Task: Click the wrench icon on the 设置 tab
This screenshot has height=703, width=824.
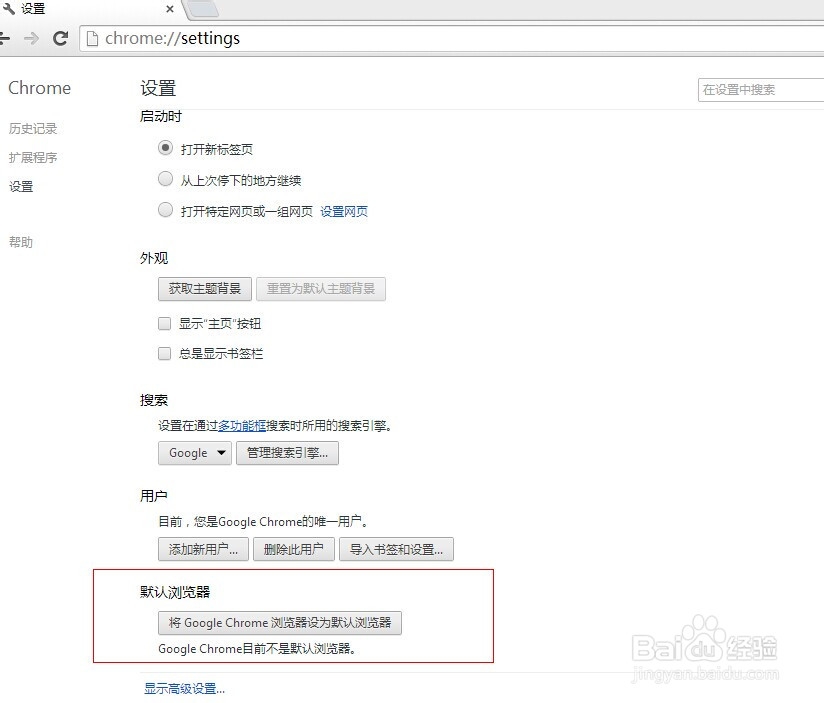Action: (8, 8)
